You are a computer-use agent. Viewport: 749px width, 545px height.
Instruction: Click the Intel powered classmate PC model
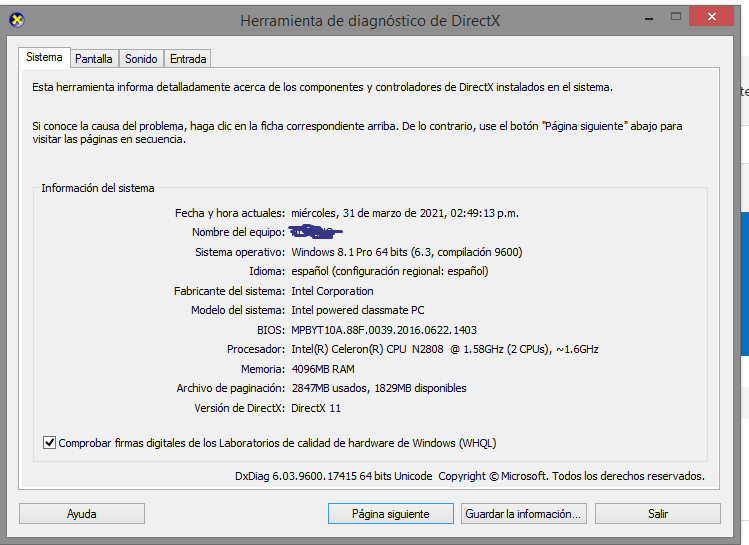click(358, 310)
